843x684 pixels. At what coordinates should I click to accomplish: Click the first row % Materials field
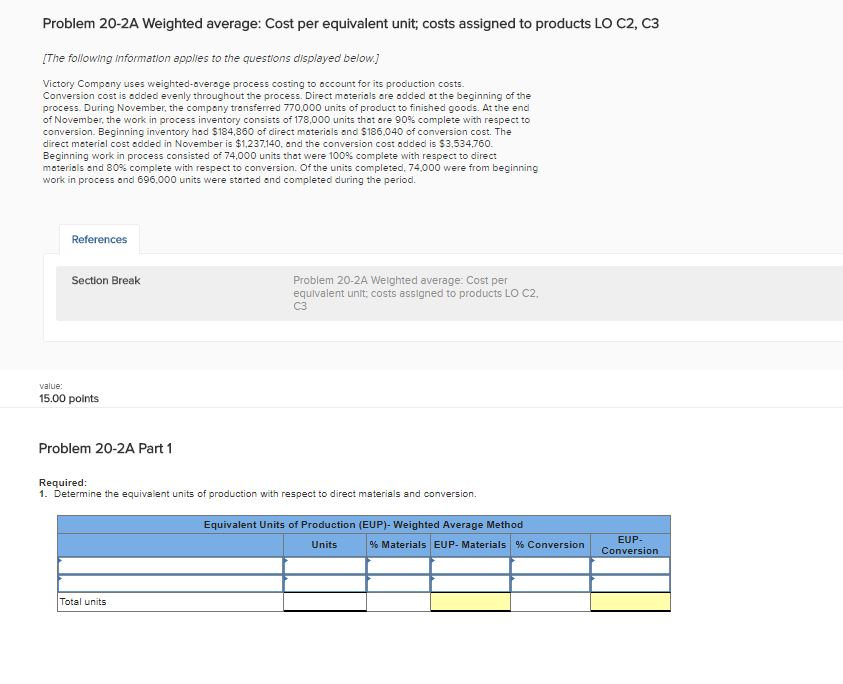[x=397, y=564]
